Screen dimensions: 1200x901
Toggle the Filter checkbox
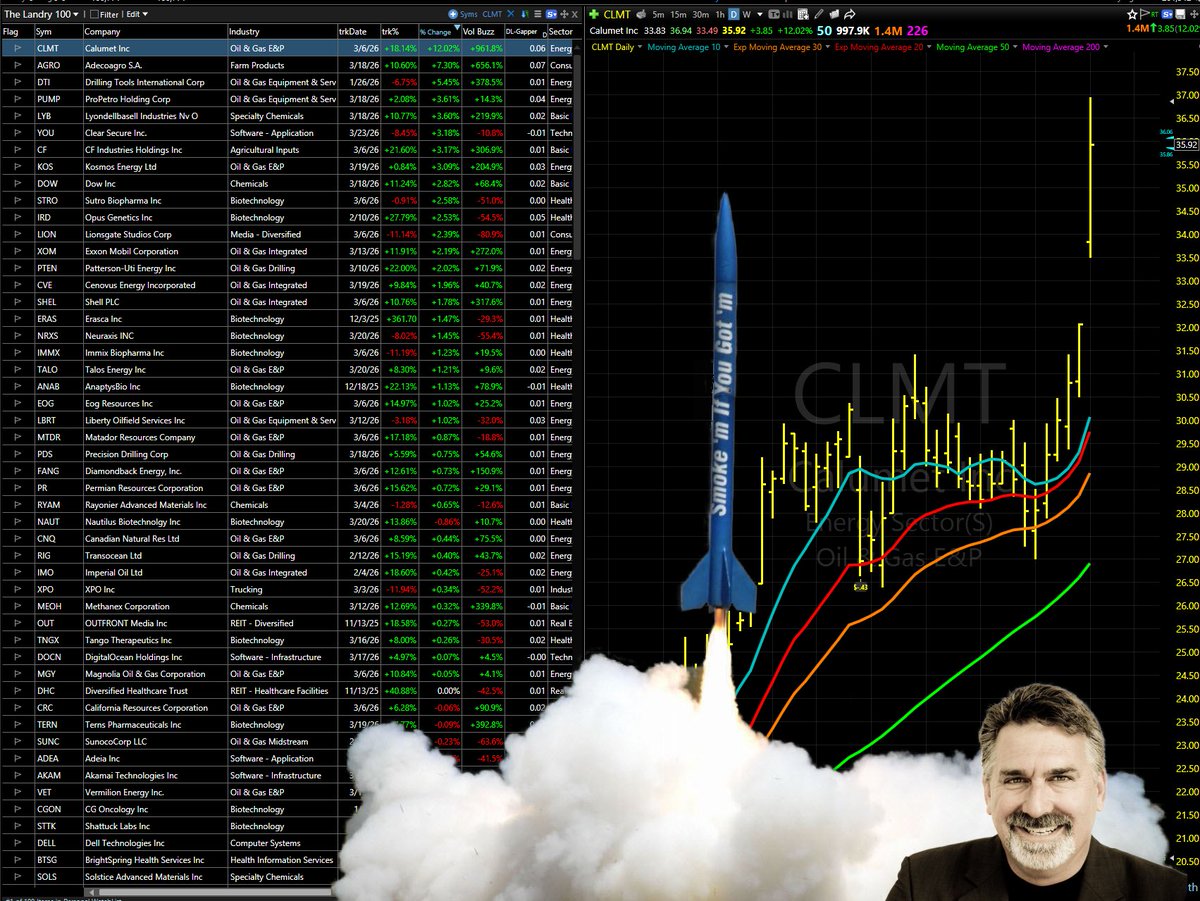click(94, 14)
